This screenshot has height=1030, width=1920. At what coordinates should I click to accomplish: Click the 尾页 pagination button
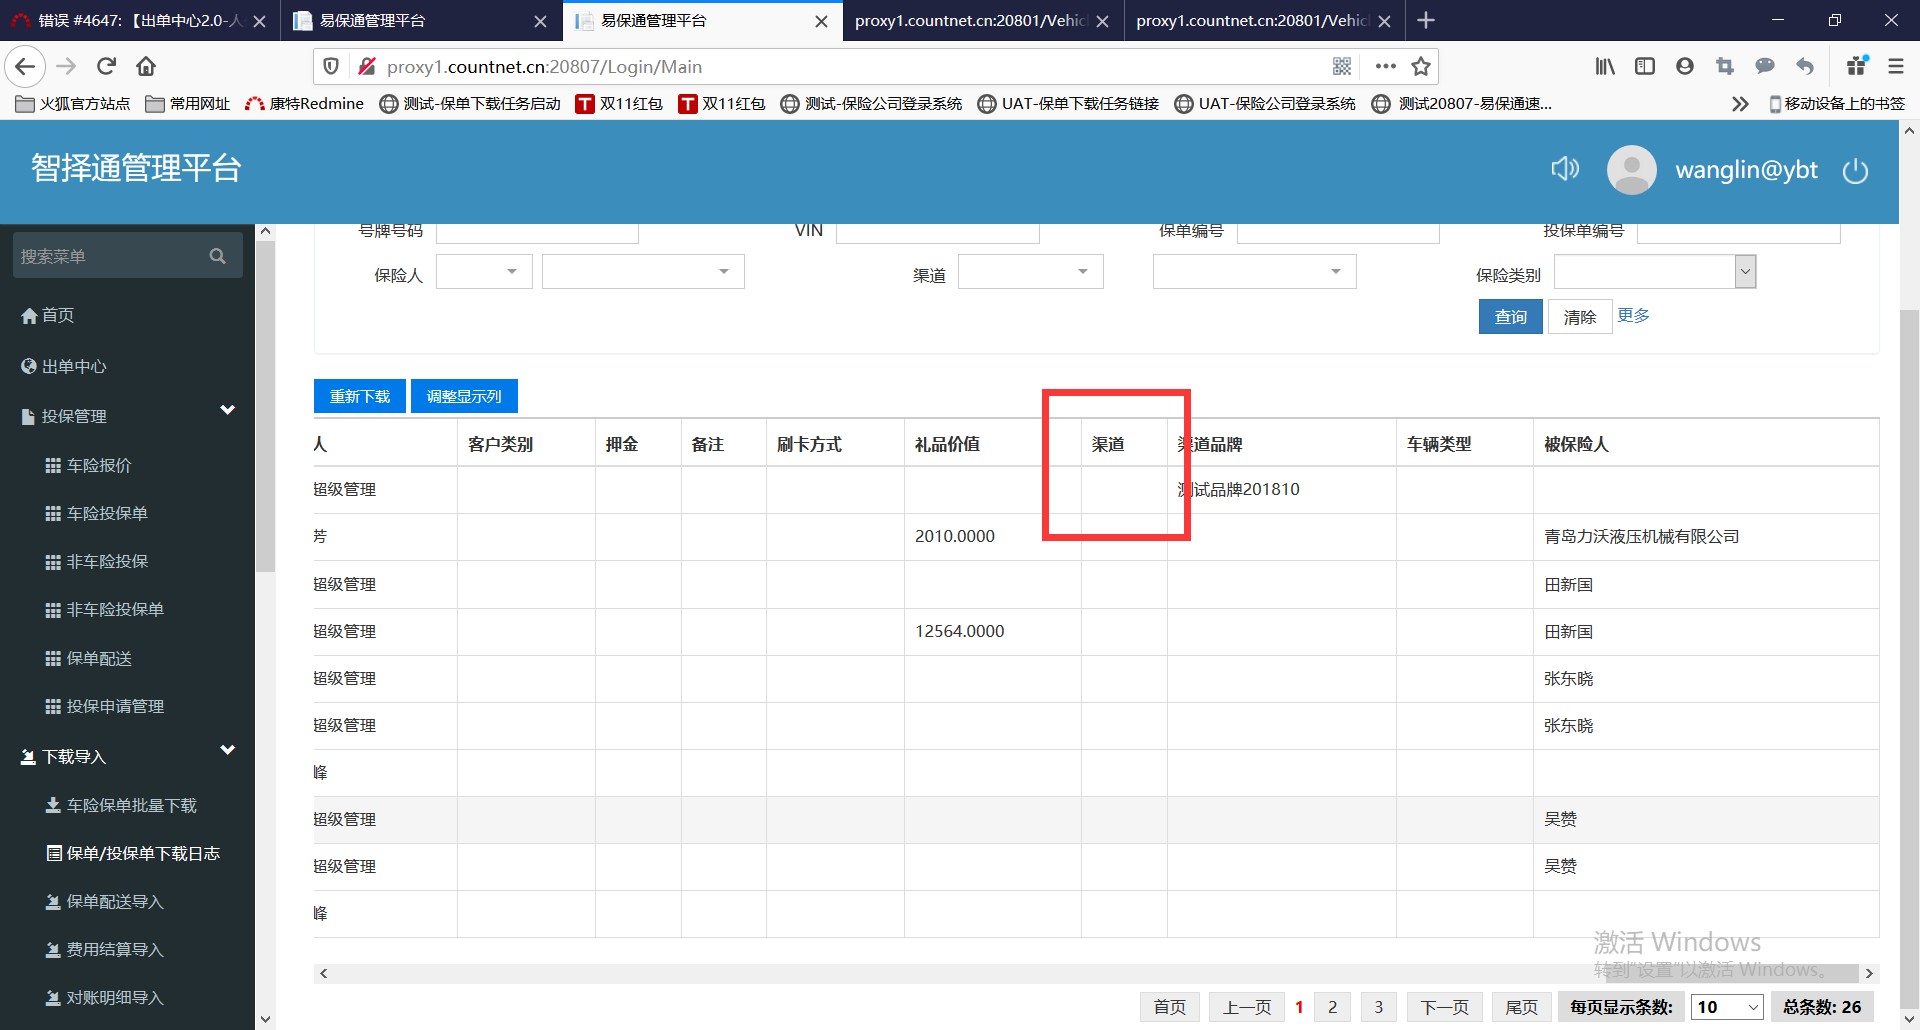(x=1522, y=1007)
